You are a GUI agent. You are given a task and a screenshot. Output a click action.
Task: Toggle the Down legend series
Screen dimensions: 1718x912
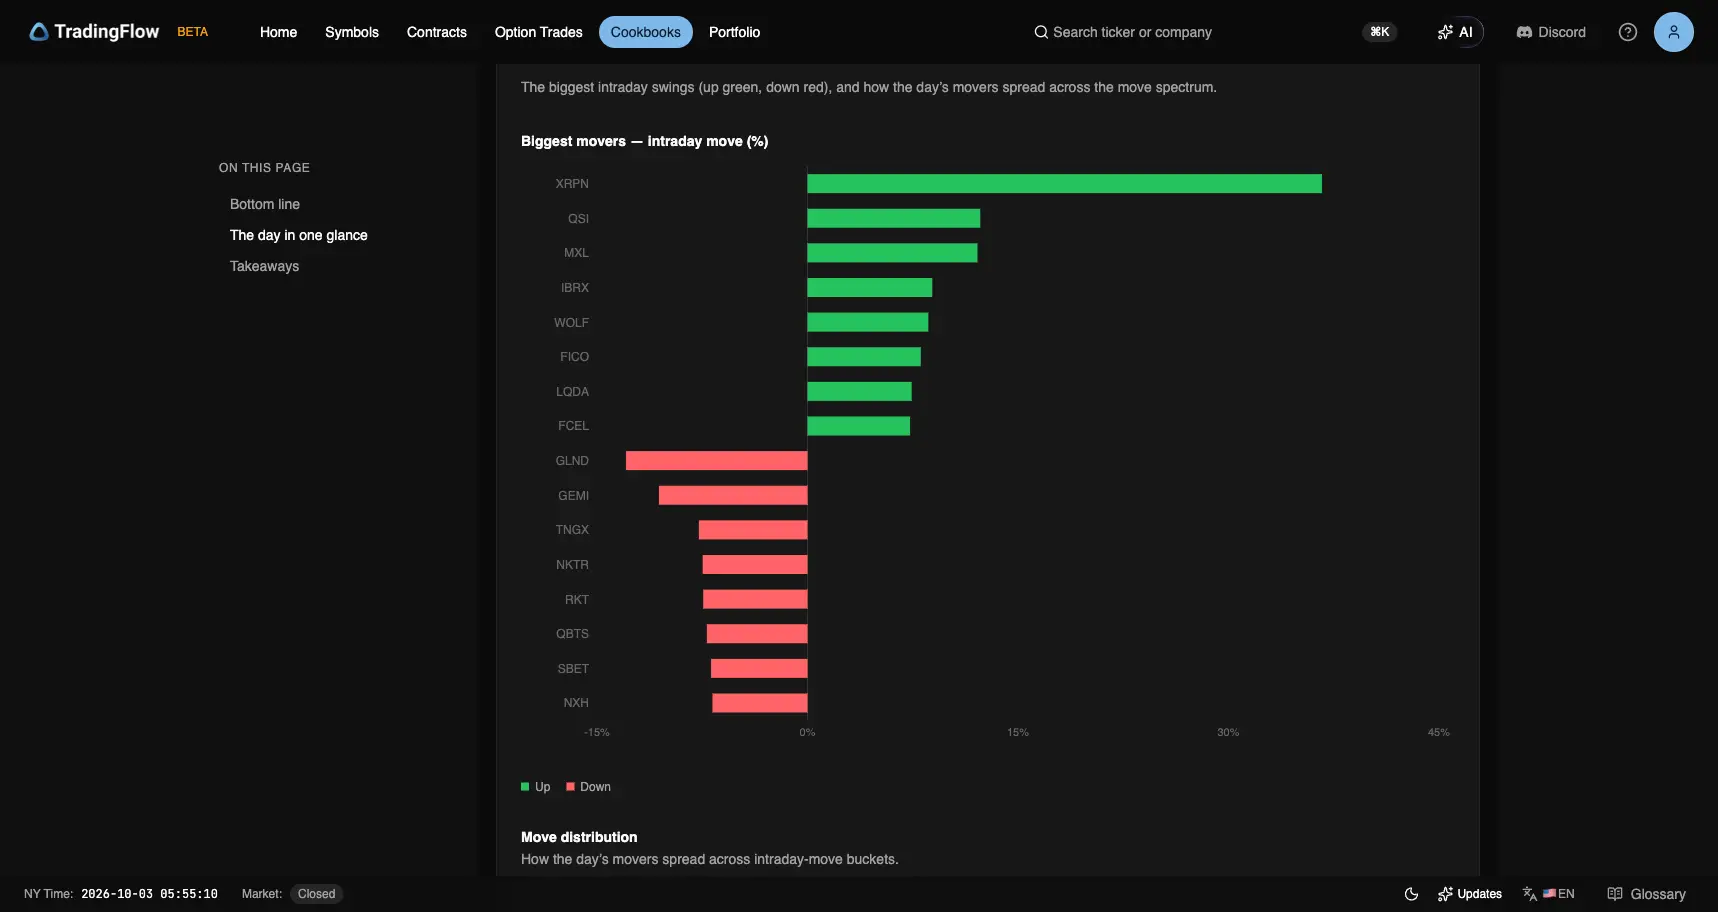(x=589, y=787)
